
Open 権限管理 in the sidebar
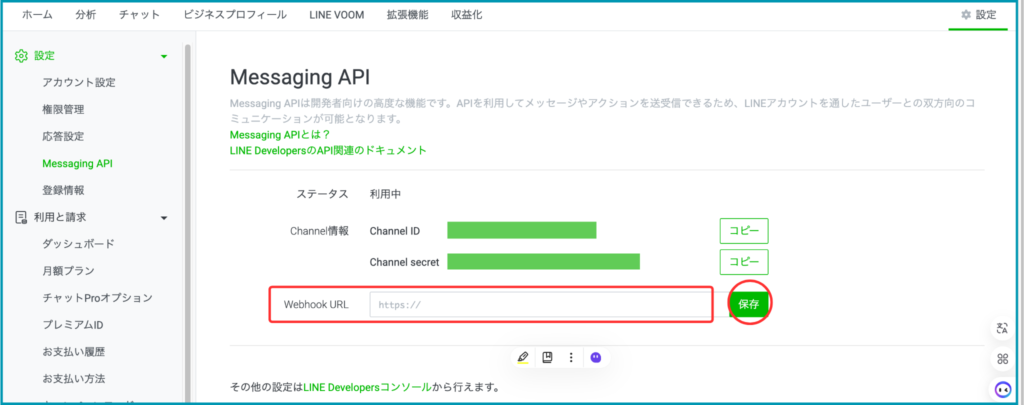click(x=63, y=110)
